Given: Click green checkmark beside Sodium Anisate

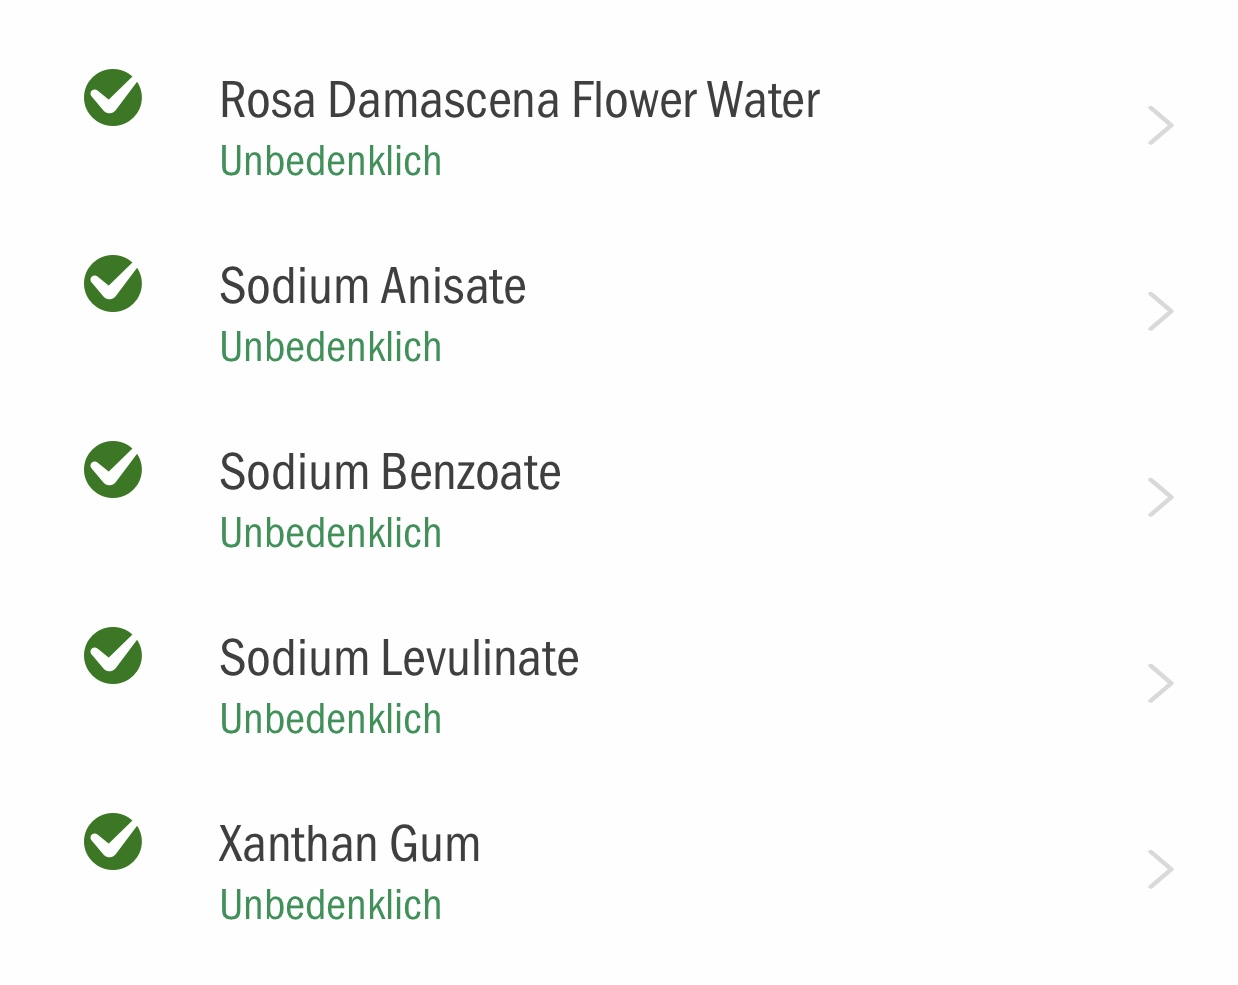Looking at the screenshot, I should 113,284.
